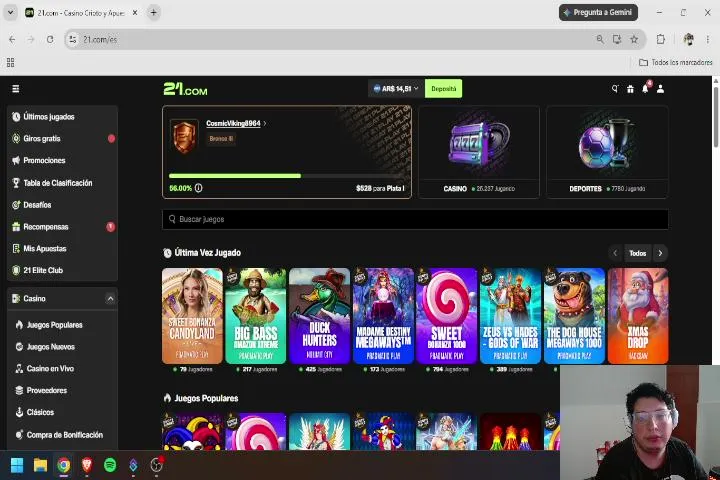Open Compra de Bonificación category
Screen dimensions: 720x480
pos(62,435)
